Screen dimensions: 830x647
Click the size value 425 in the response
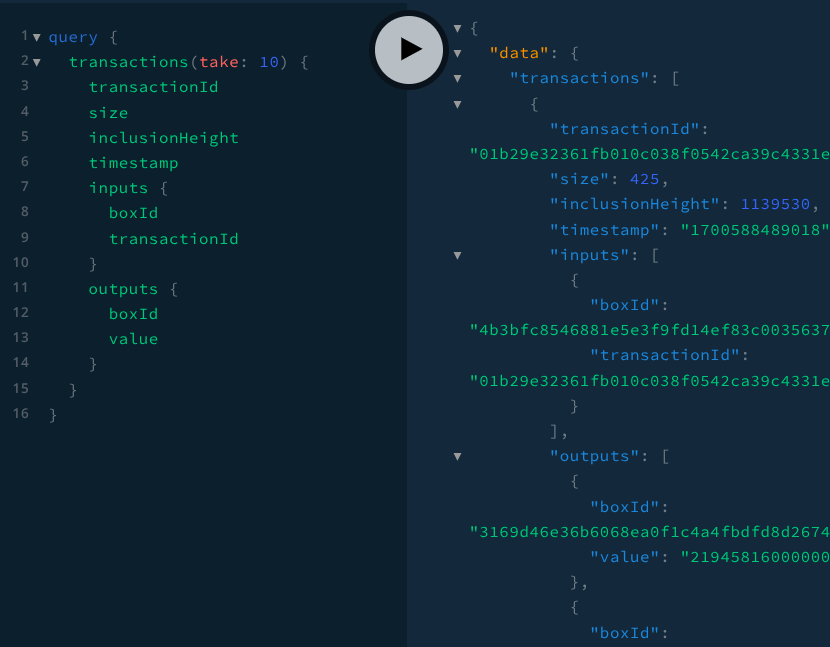pos(644,179)
